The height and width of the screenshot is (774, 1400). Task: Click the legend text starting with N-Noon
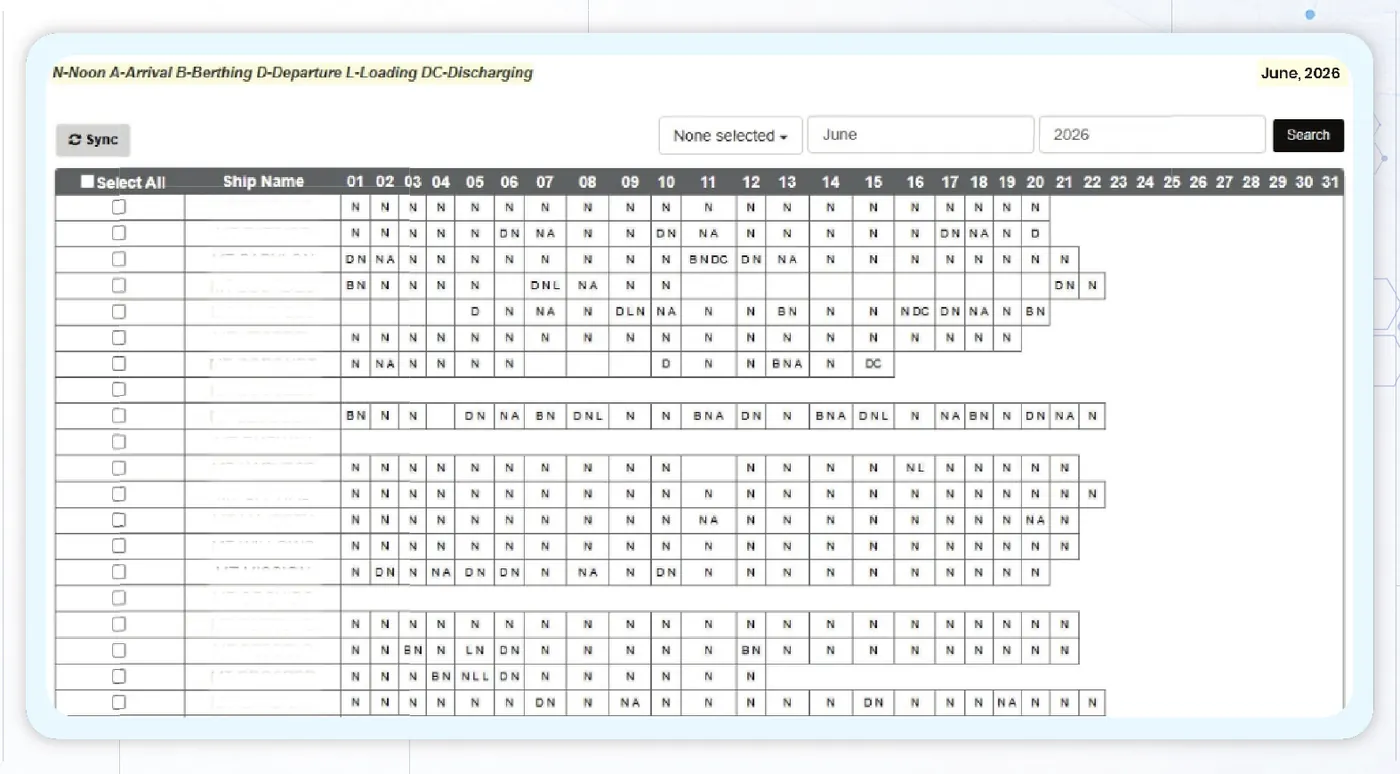[292, 73]
